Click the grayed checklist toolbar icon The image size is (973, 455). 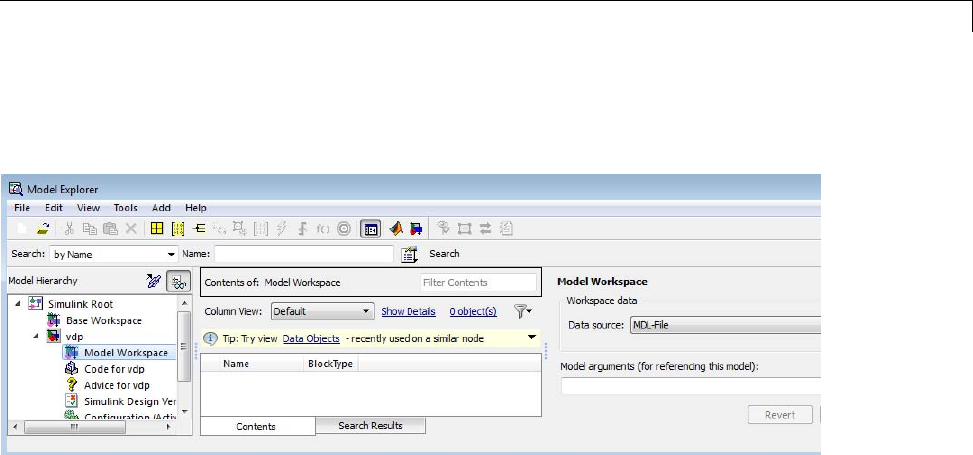[x=506, y=229]
